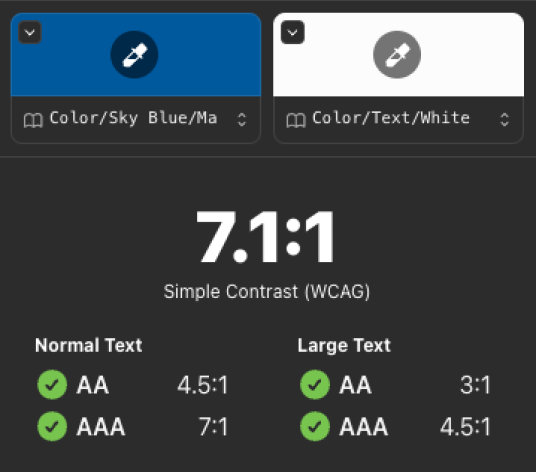Click Large Text AA green checkmark

tap(315, 385)
